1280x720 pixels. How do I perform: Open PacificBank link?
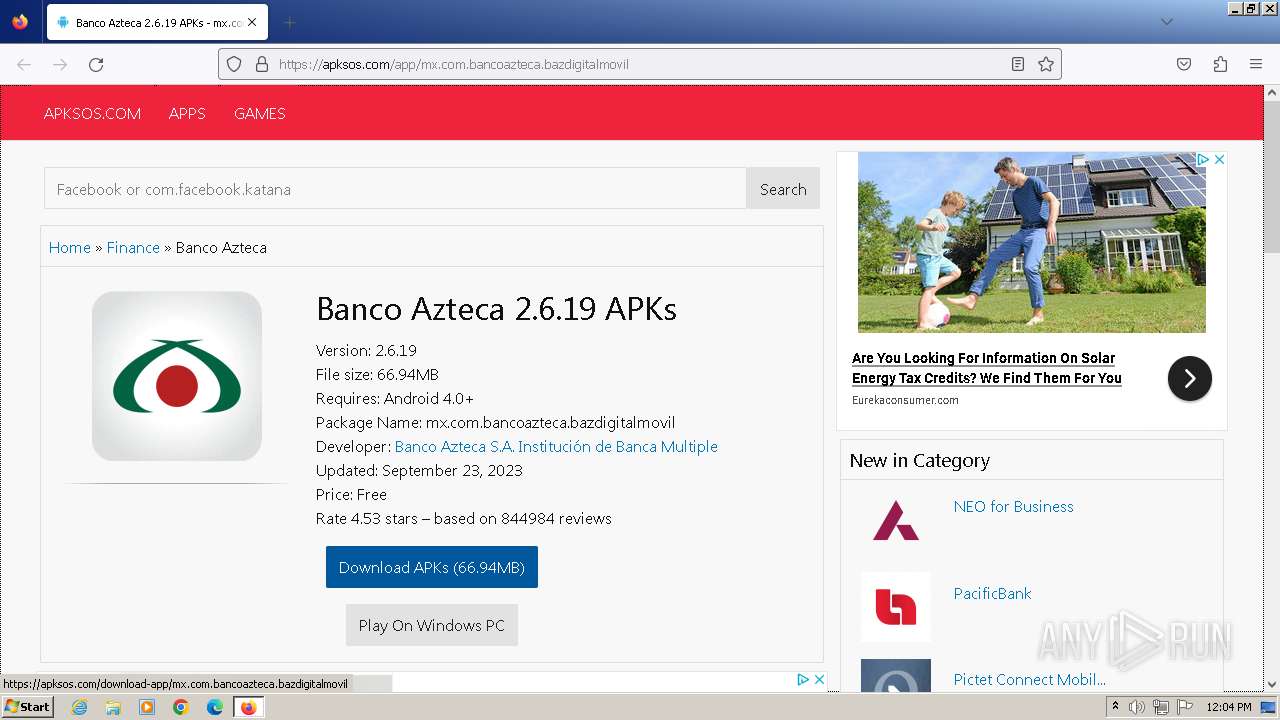[x=992, y=593]
